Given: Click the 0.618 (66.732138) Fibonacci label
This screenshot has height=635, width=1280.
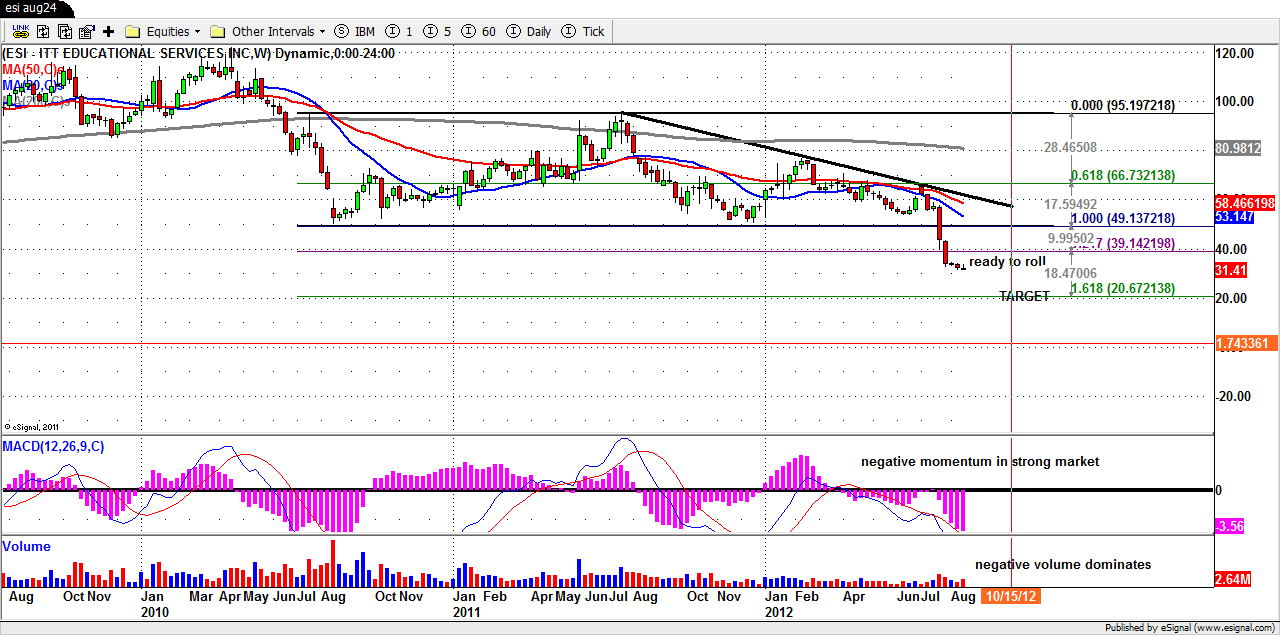Looking at the screenshot, I should pyautogui.click(x=1123, y=175).
